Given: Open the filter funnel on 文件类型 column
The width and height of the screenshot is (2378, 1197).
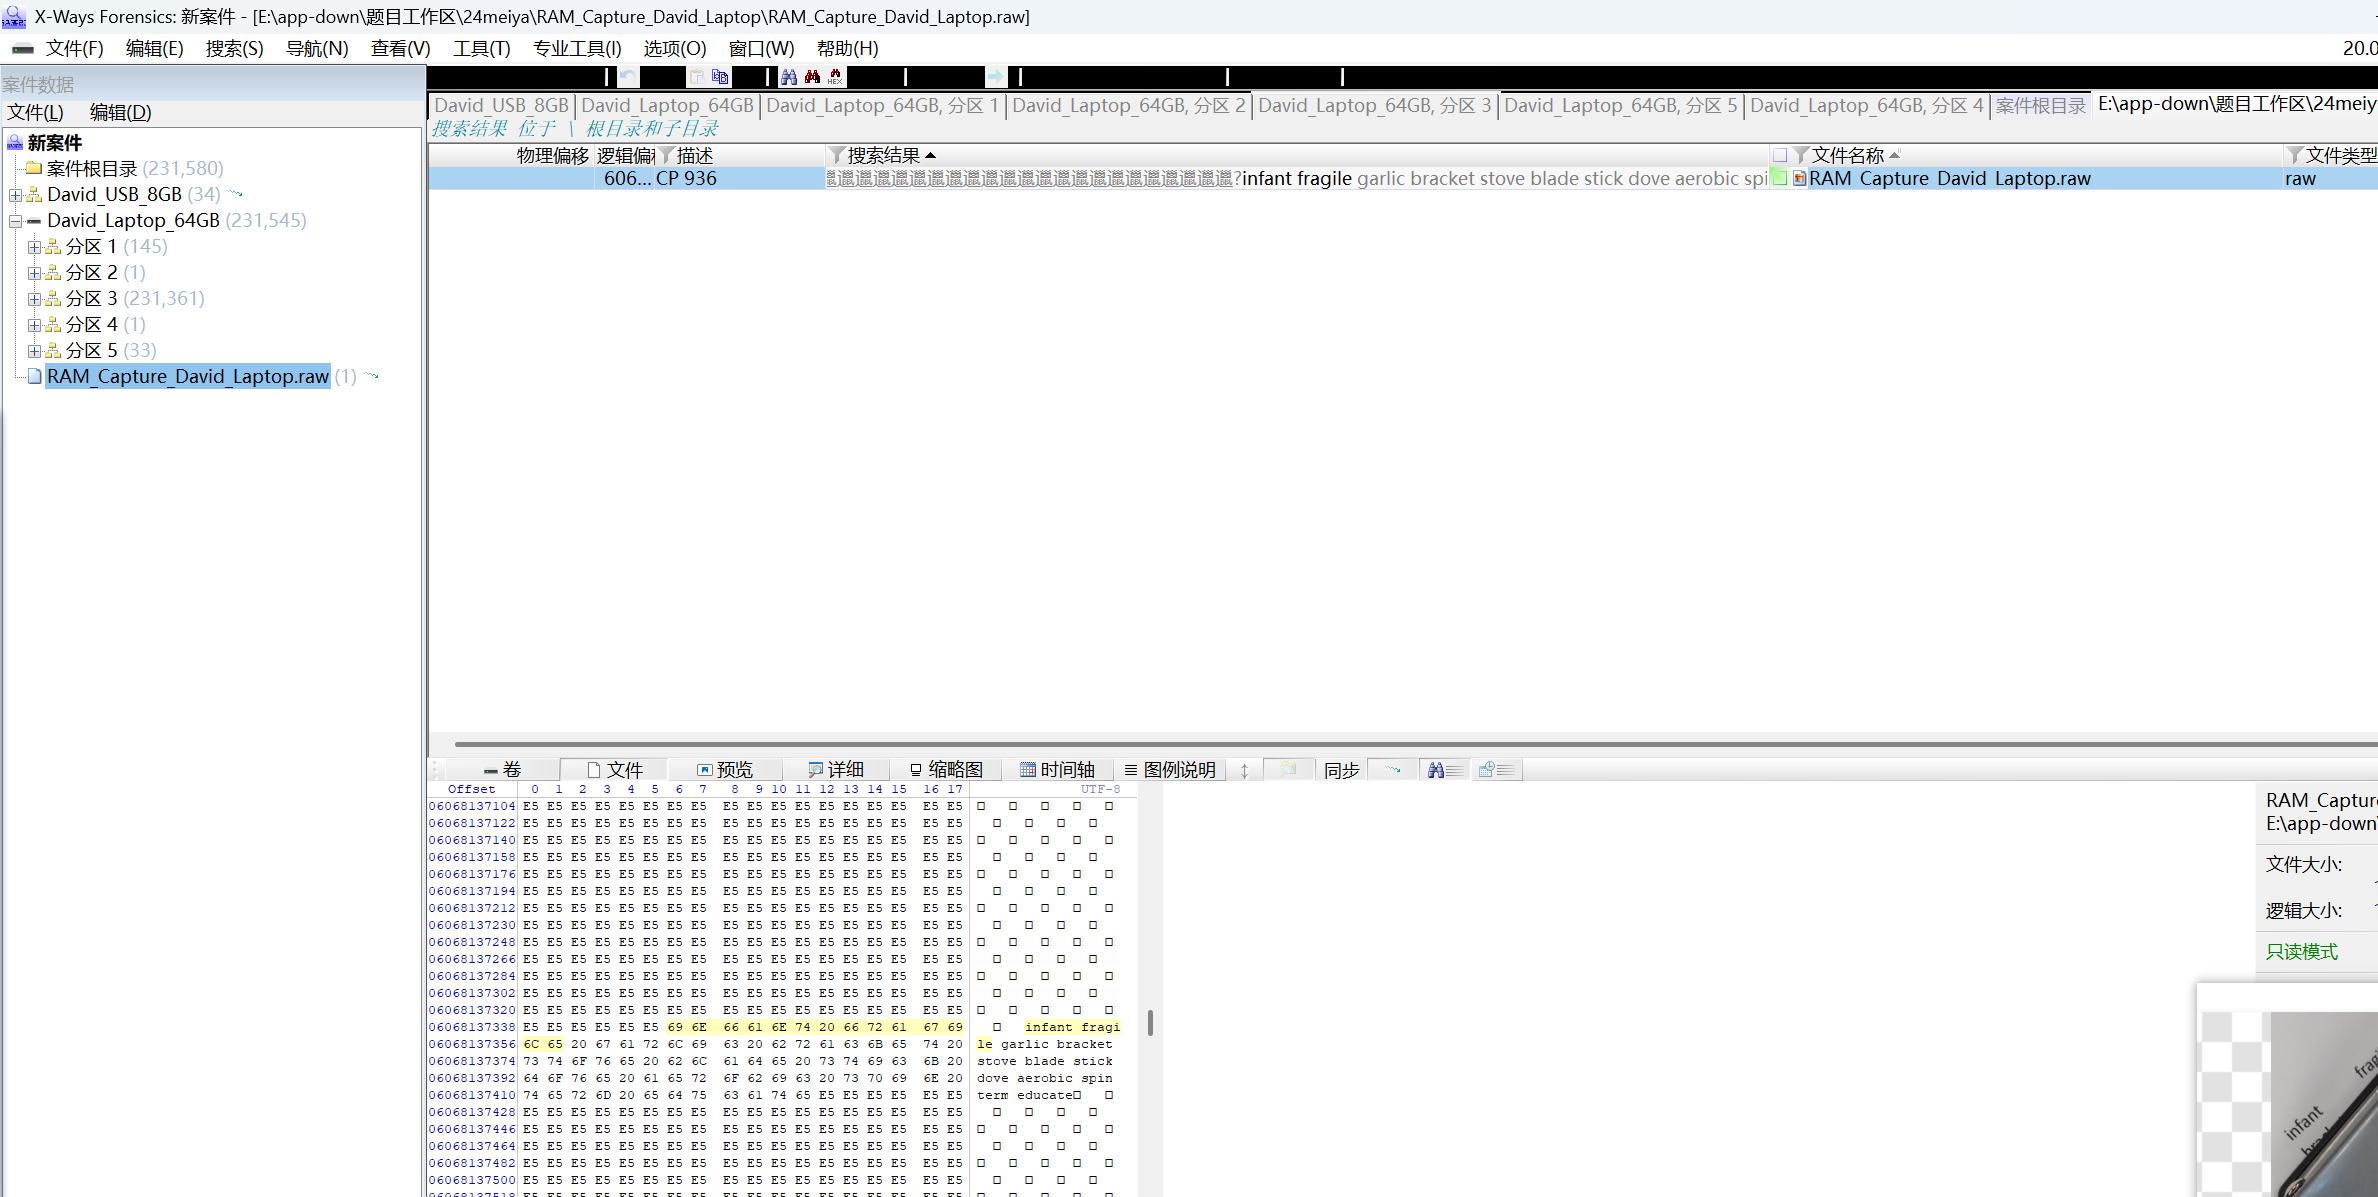Looking at the screenshot, I should point(2295,154).
